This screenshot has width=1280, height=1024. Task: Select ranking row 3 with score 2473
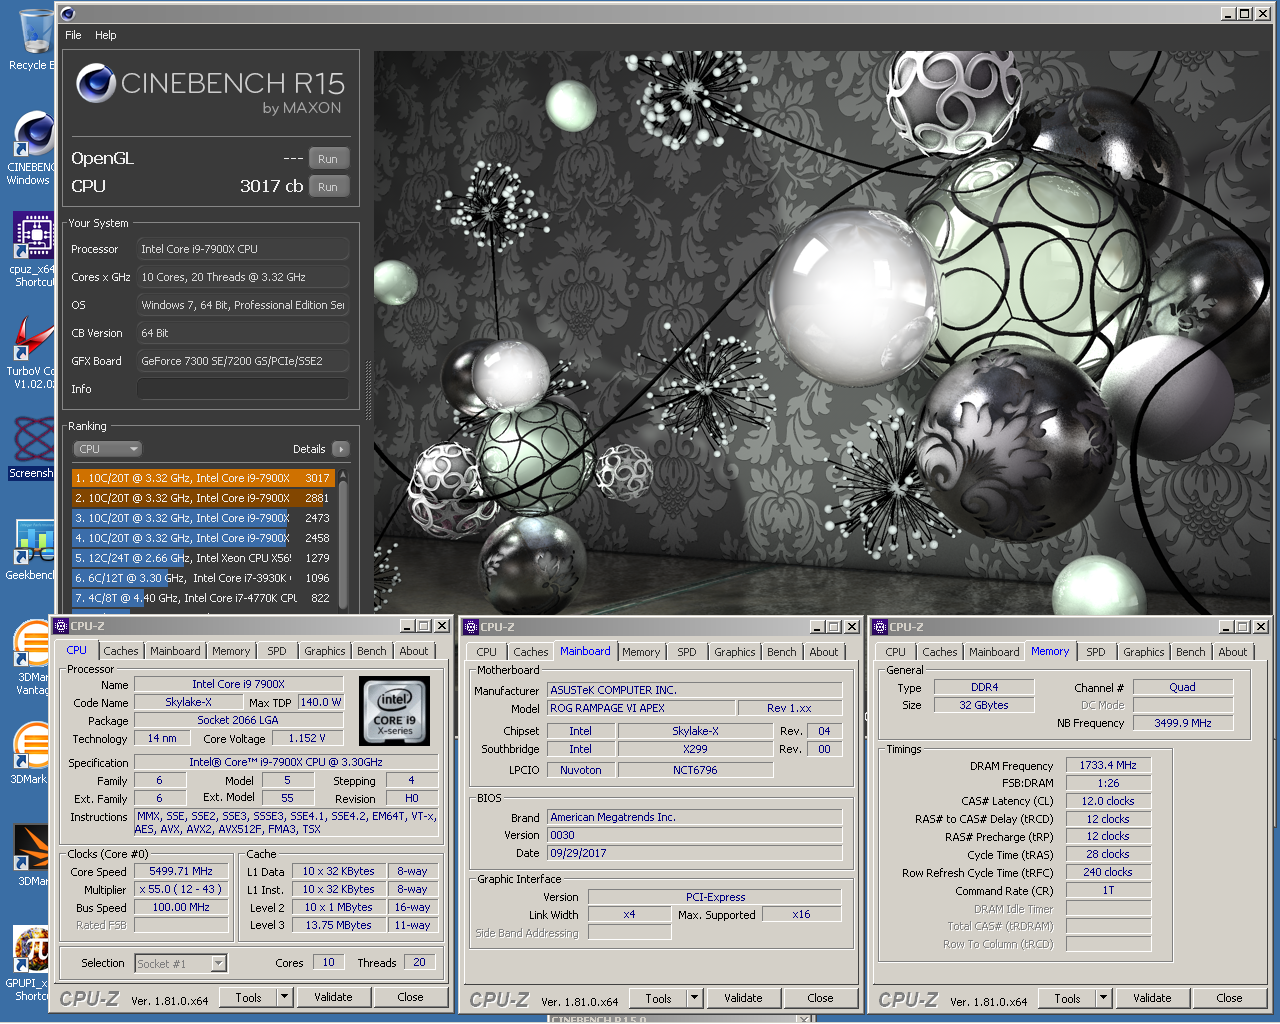(x=204, y=518)
